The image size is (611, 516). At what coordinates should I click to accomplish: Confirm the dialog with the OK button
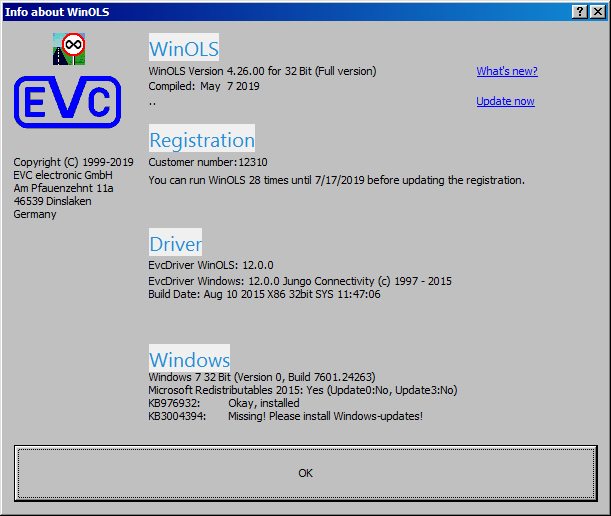(306, 473)
